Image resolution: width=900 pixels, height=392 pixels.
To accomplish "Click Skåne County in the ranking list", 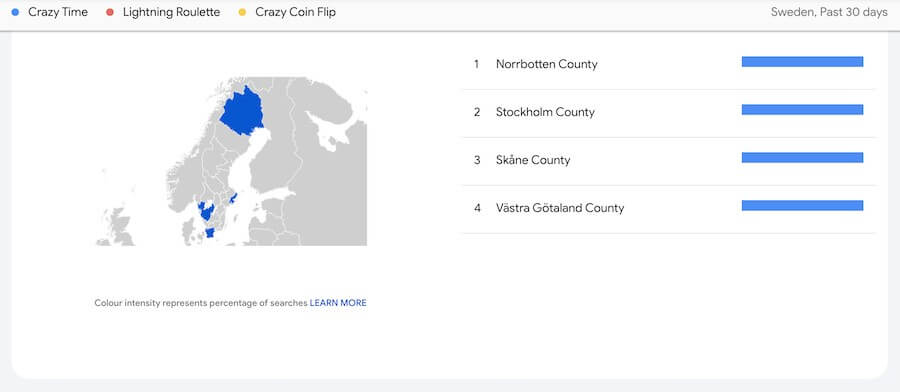I will [x=533, y=160].
